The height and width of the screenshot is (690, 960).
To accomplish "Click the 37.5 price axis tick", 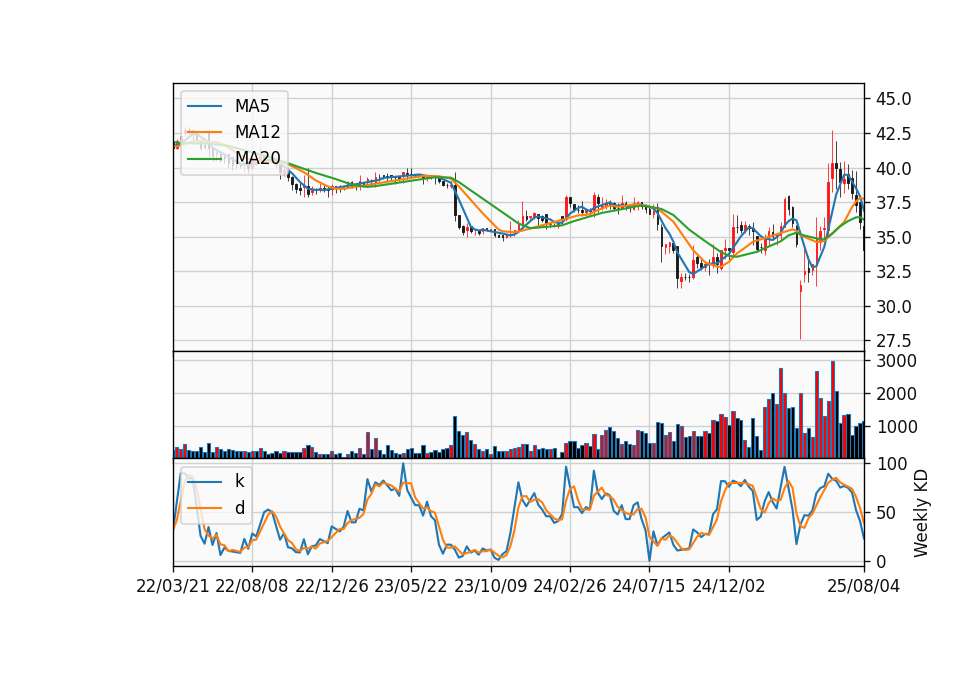I will (893, 203).
